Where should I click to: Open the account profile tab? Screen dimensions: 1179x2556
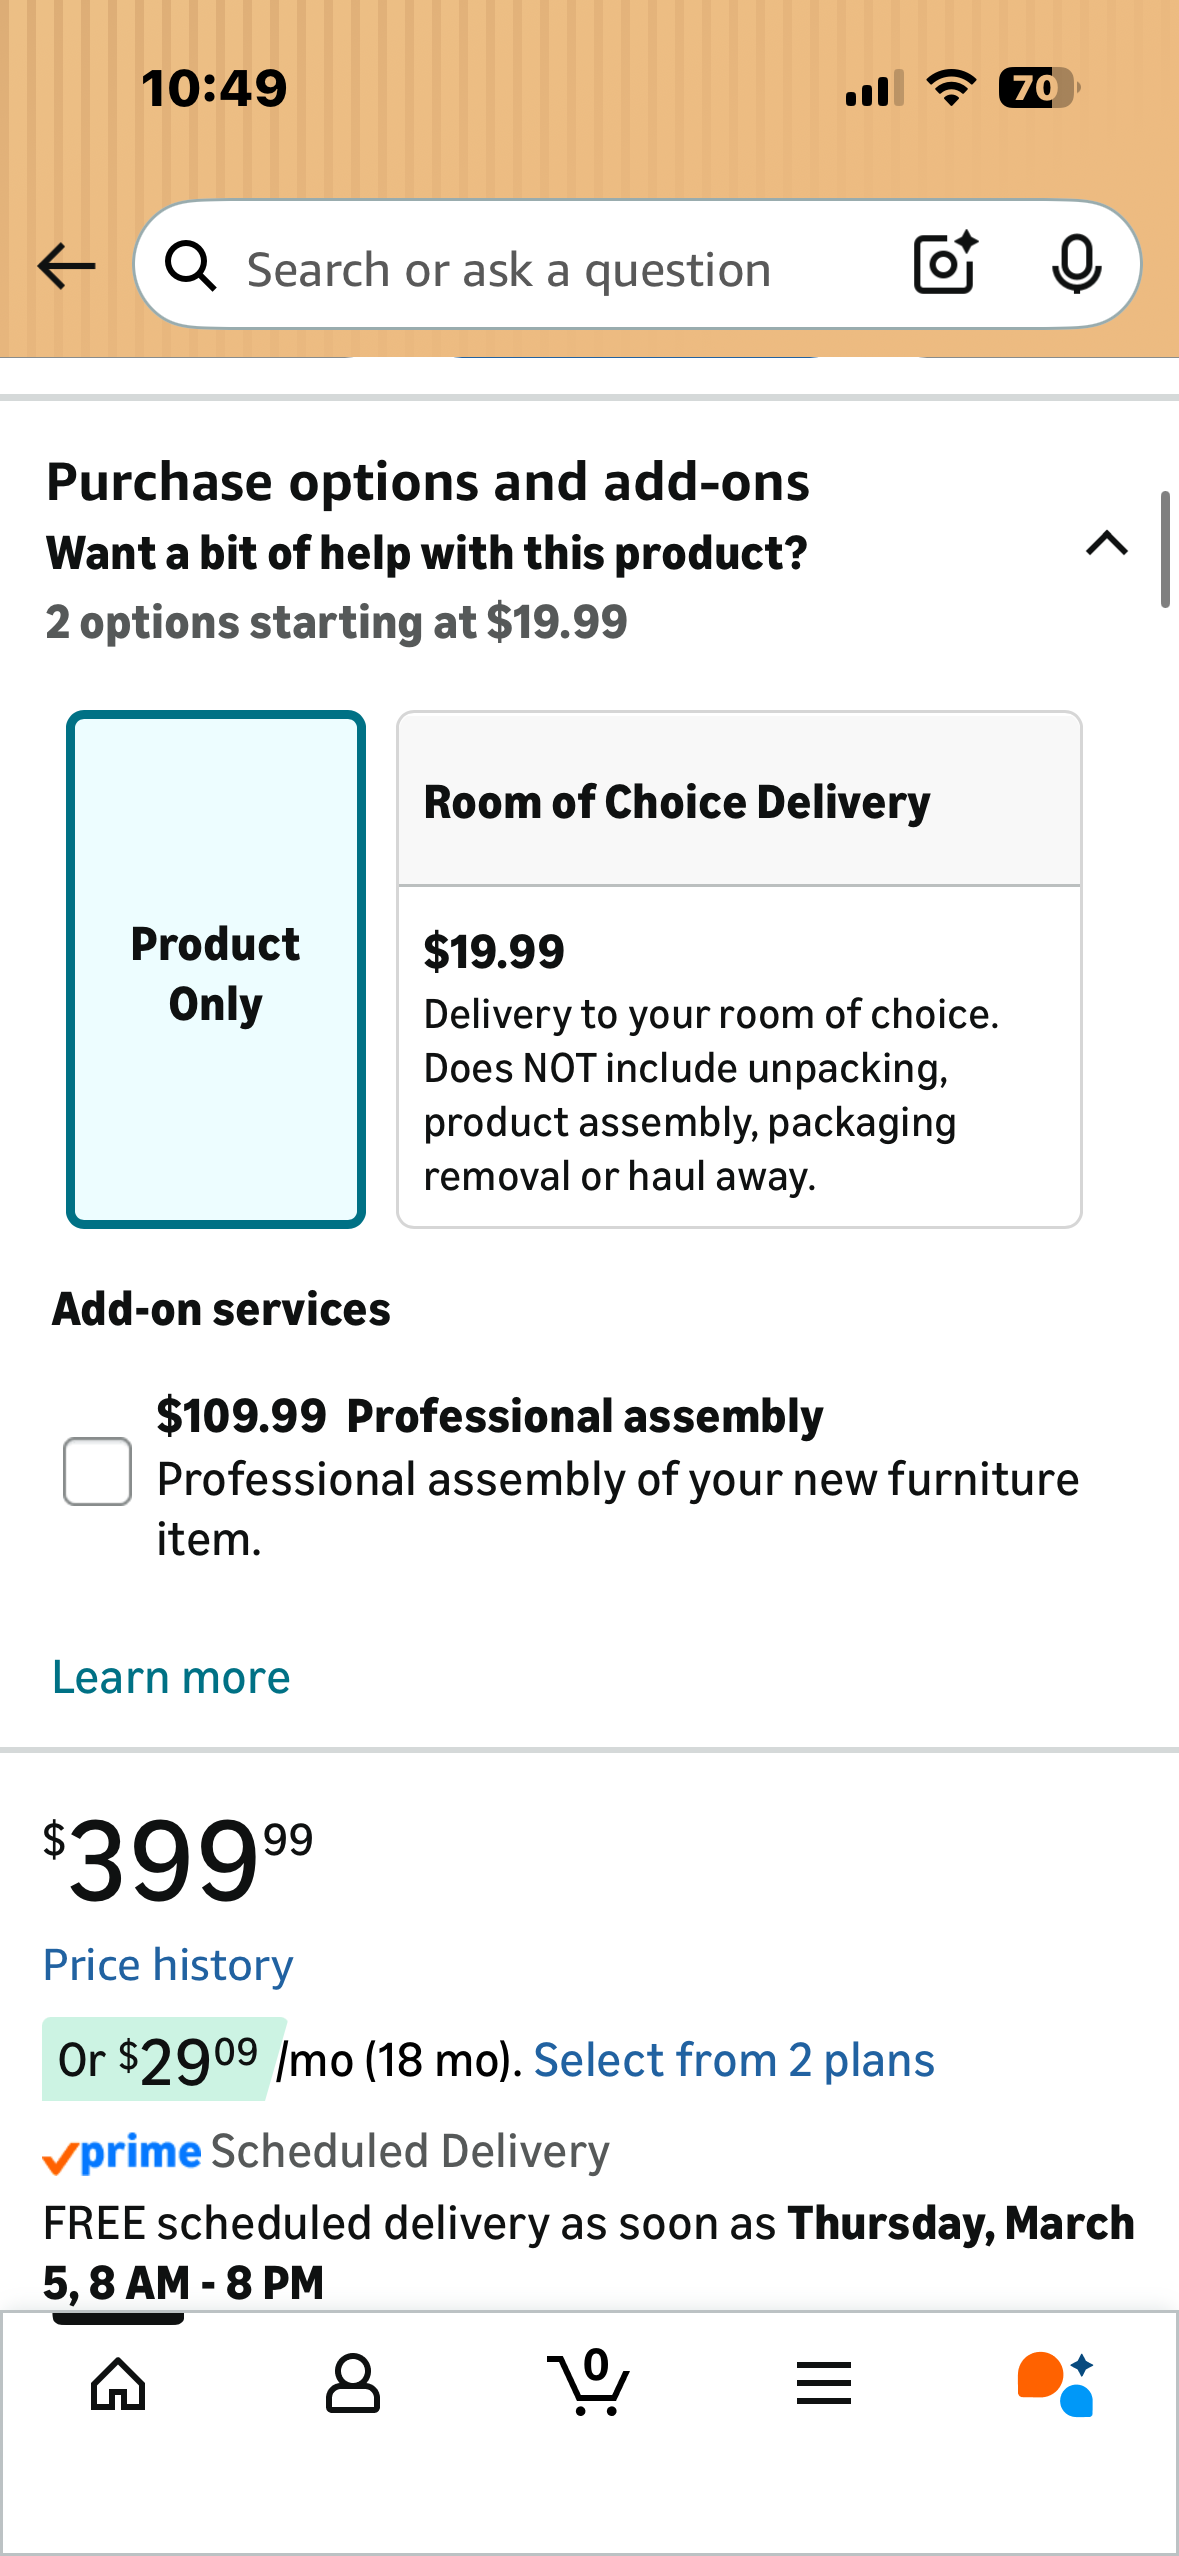point(353,2384)
